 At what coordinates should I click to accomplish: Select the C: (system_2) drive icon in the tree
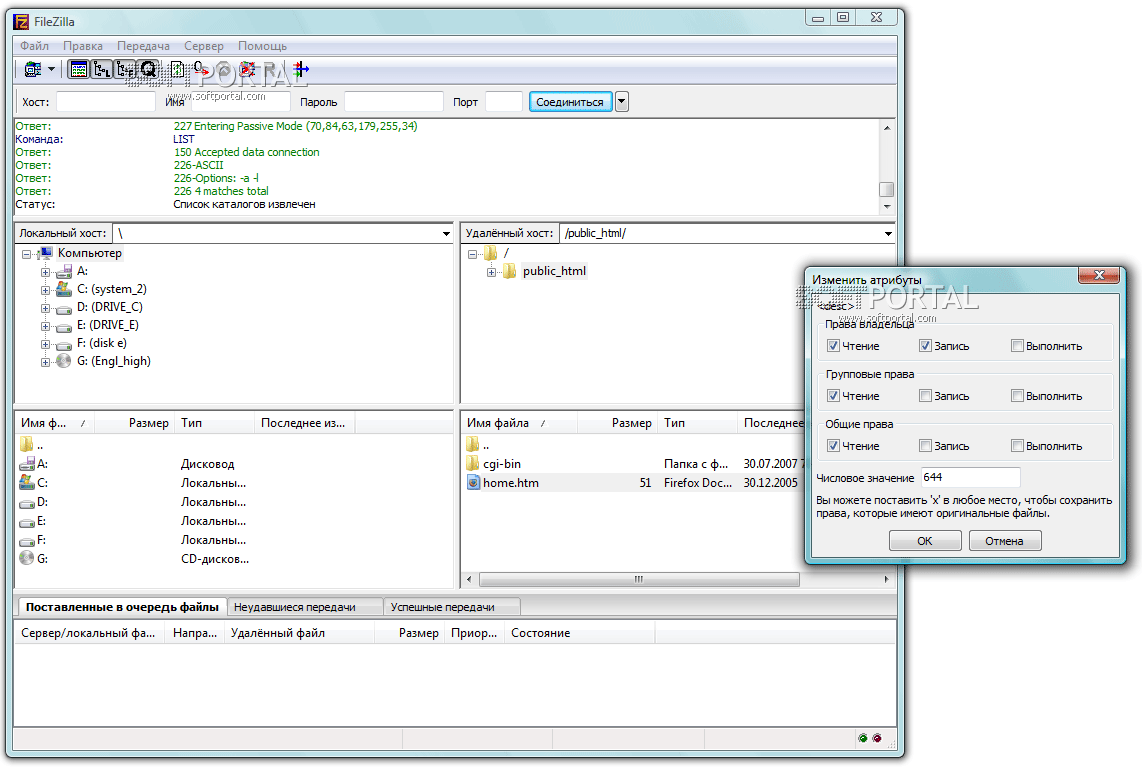64,289
